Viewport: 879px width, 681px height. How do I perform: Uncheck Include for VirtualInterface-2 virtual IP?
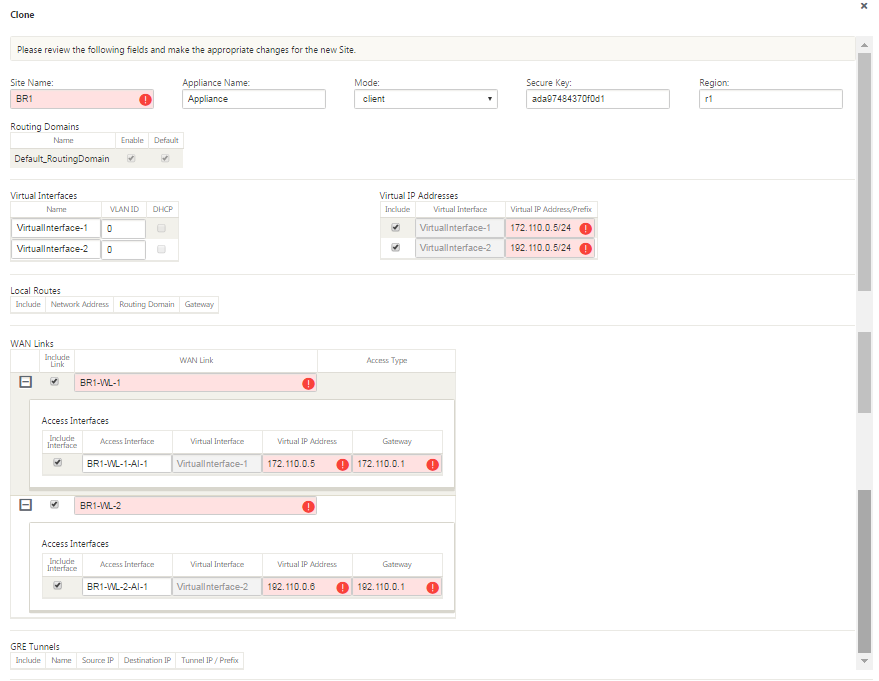[396, 247]
